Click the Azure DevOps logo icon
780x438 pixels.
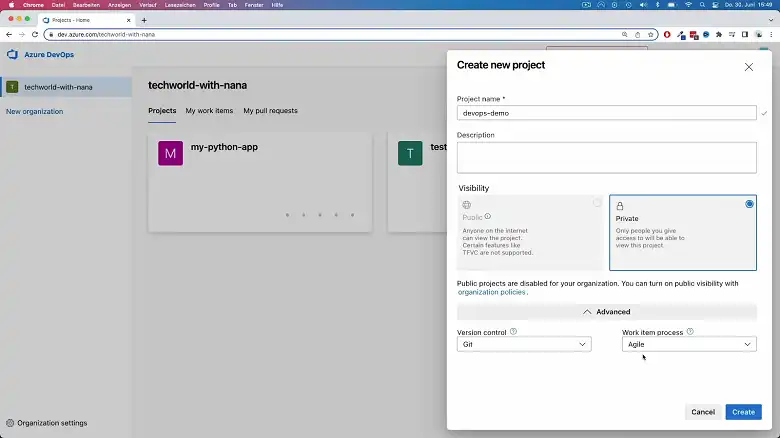coord(12,54)
